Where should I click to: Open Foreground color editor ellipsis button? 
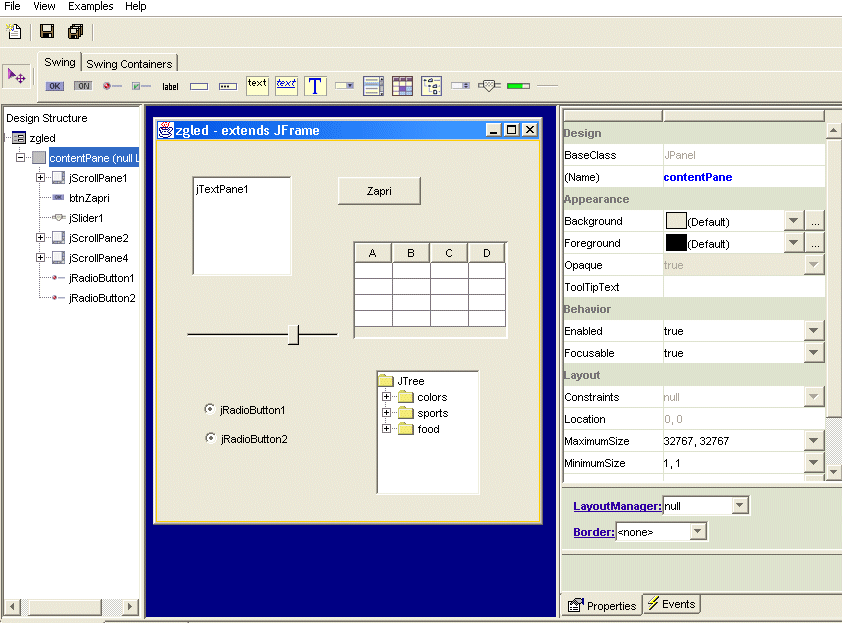tap(815, 243)
